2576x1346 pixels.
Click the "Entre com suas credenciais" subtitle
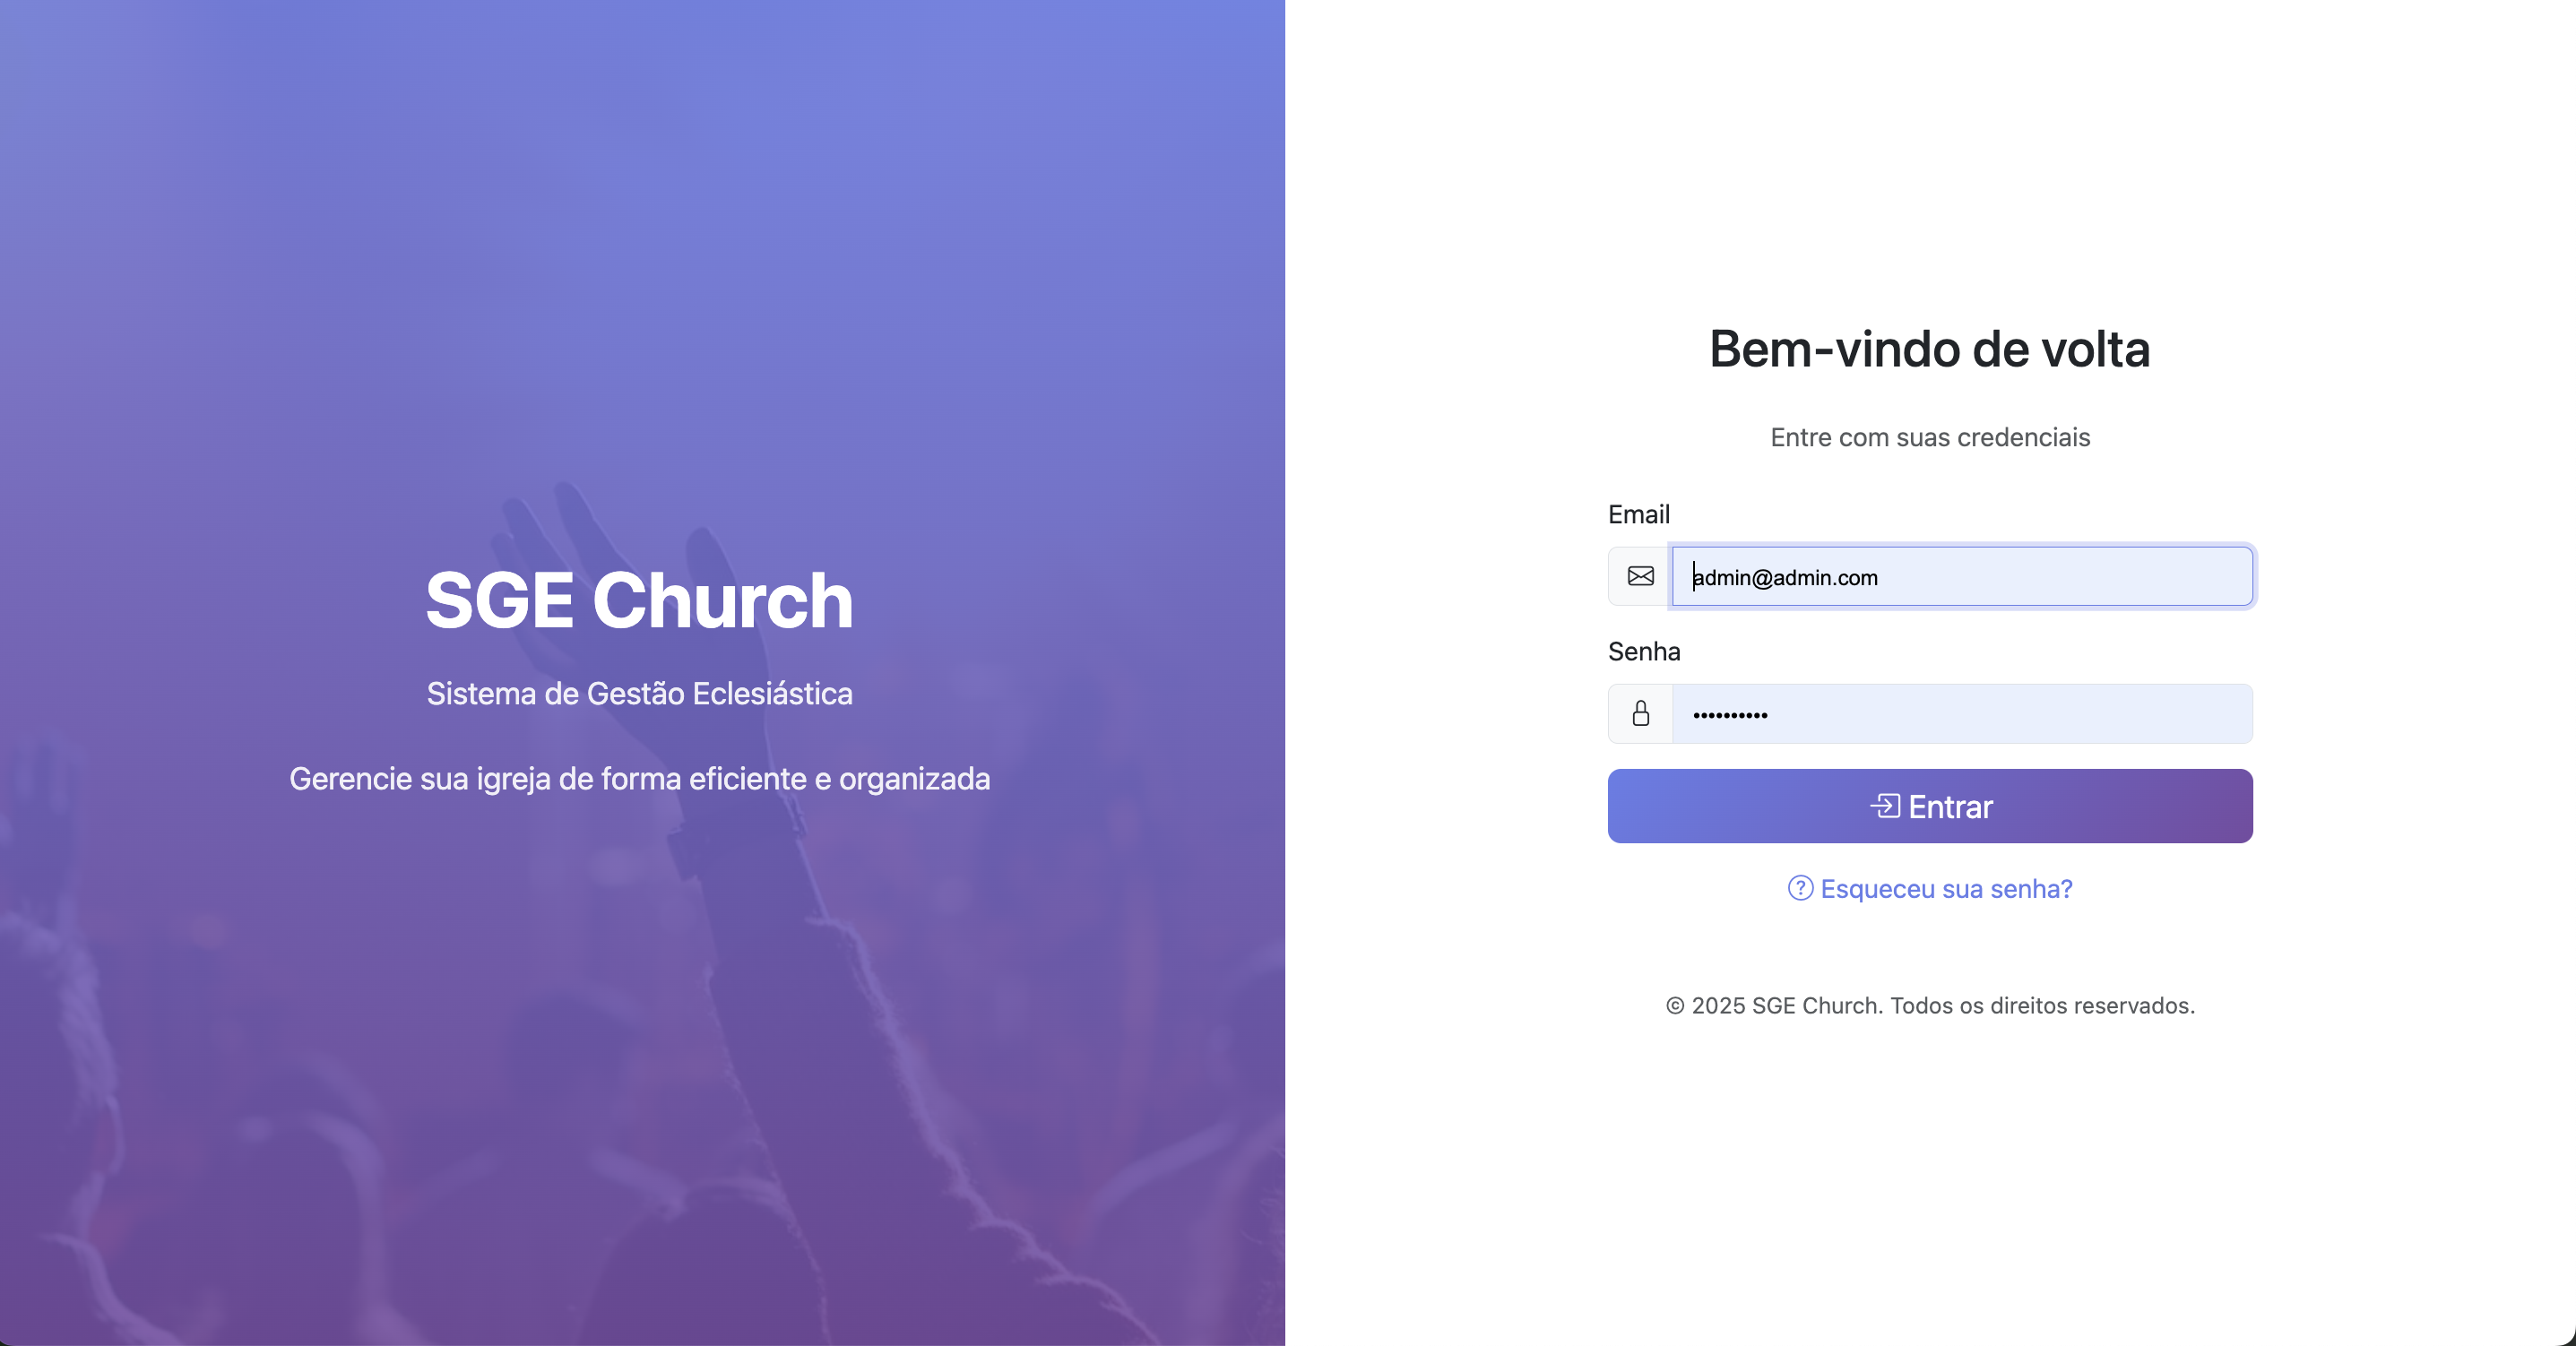(1929, 437)
